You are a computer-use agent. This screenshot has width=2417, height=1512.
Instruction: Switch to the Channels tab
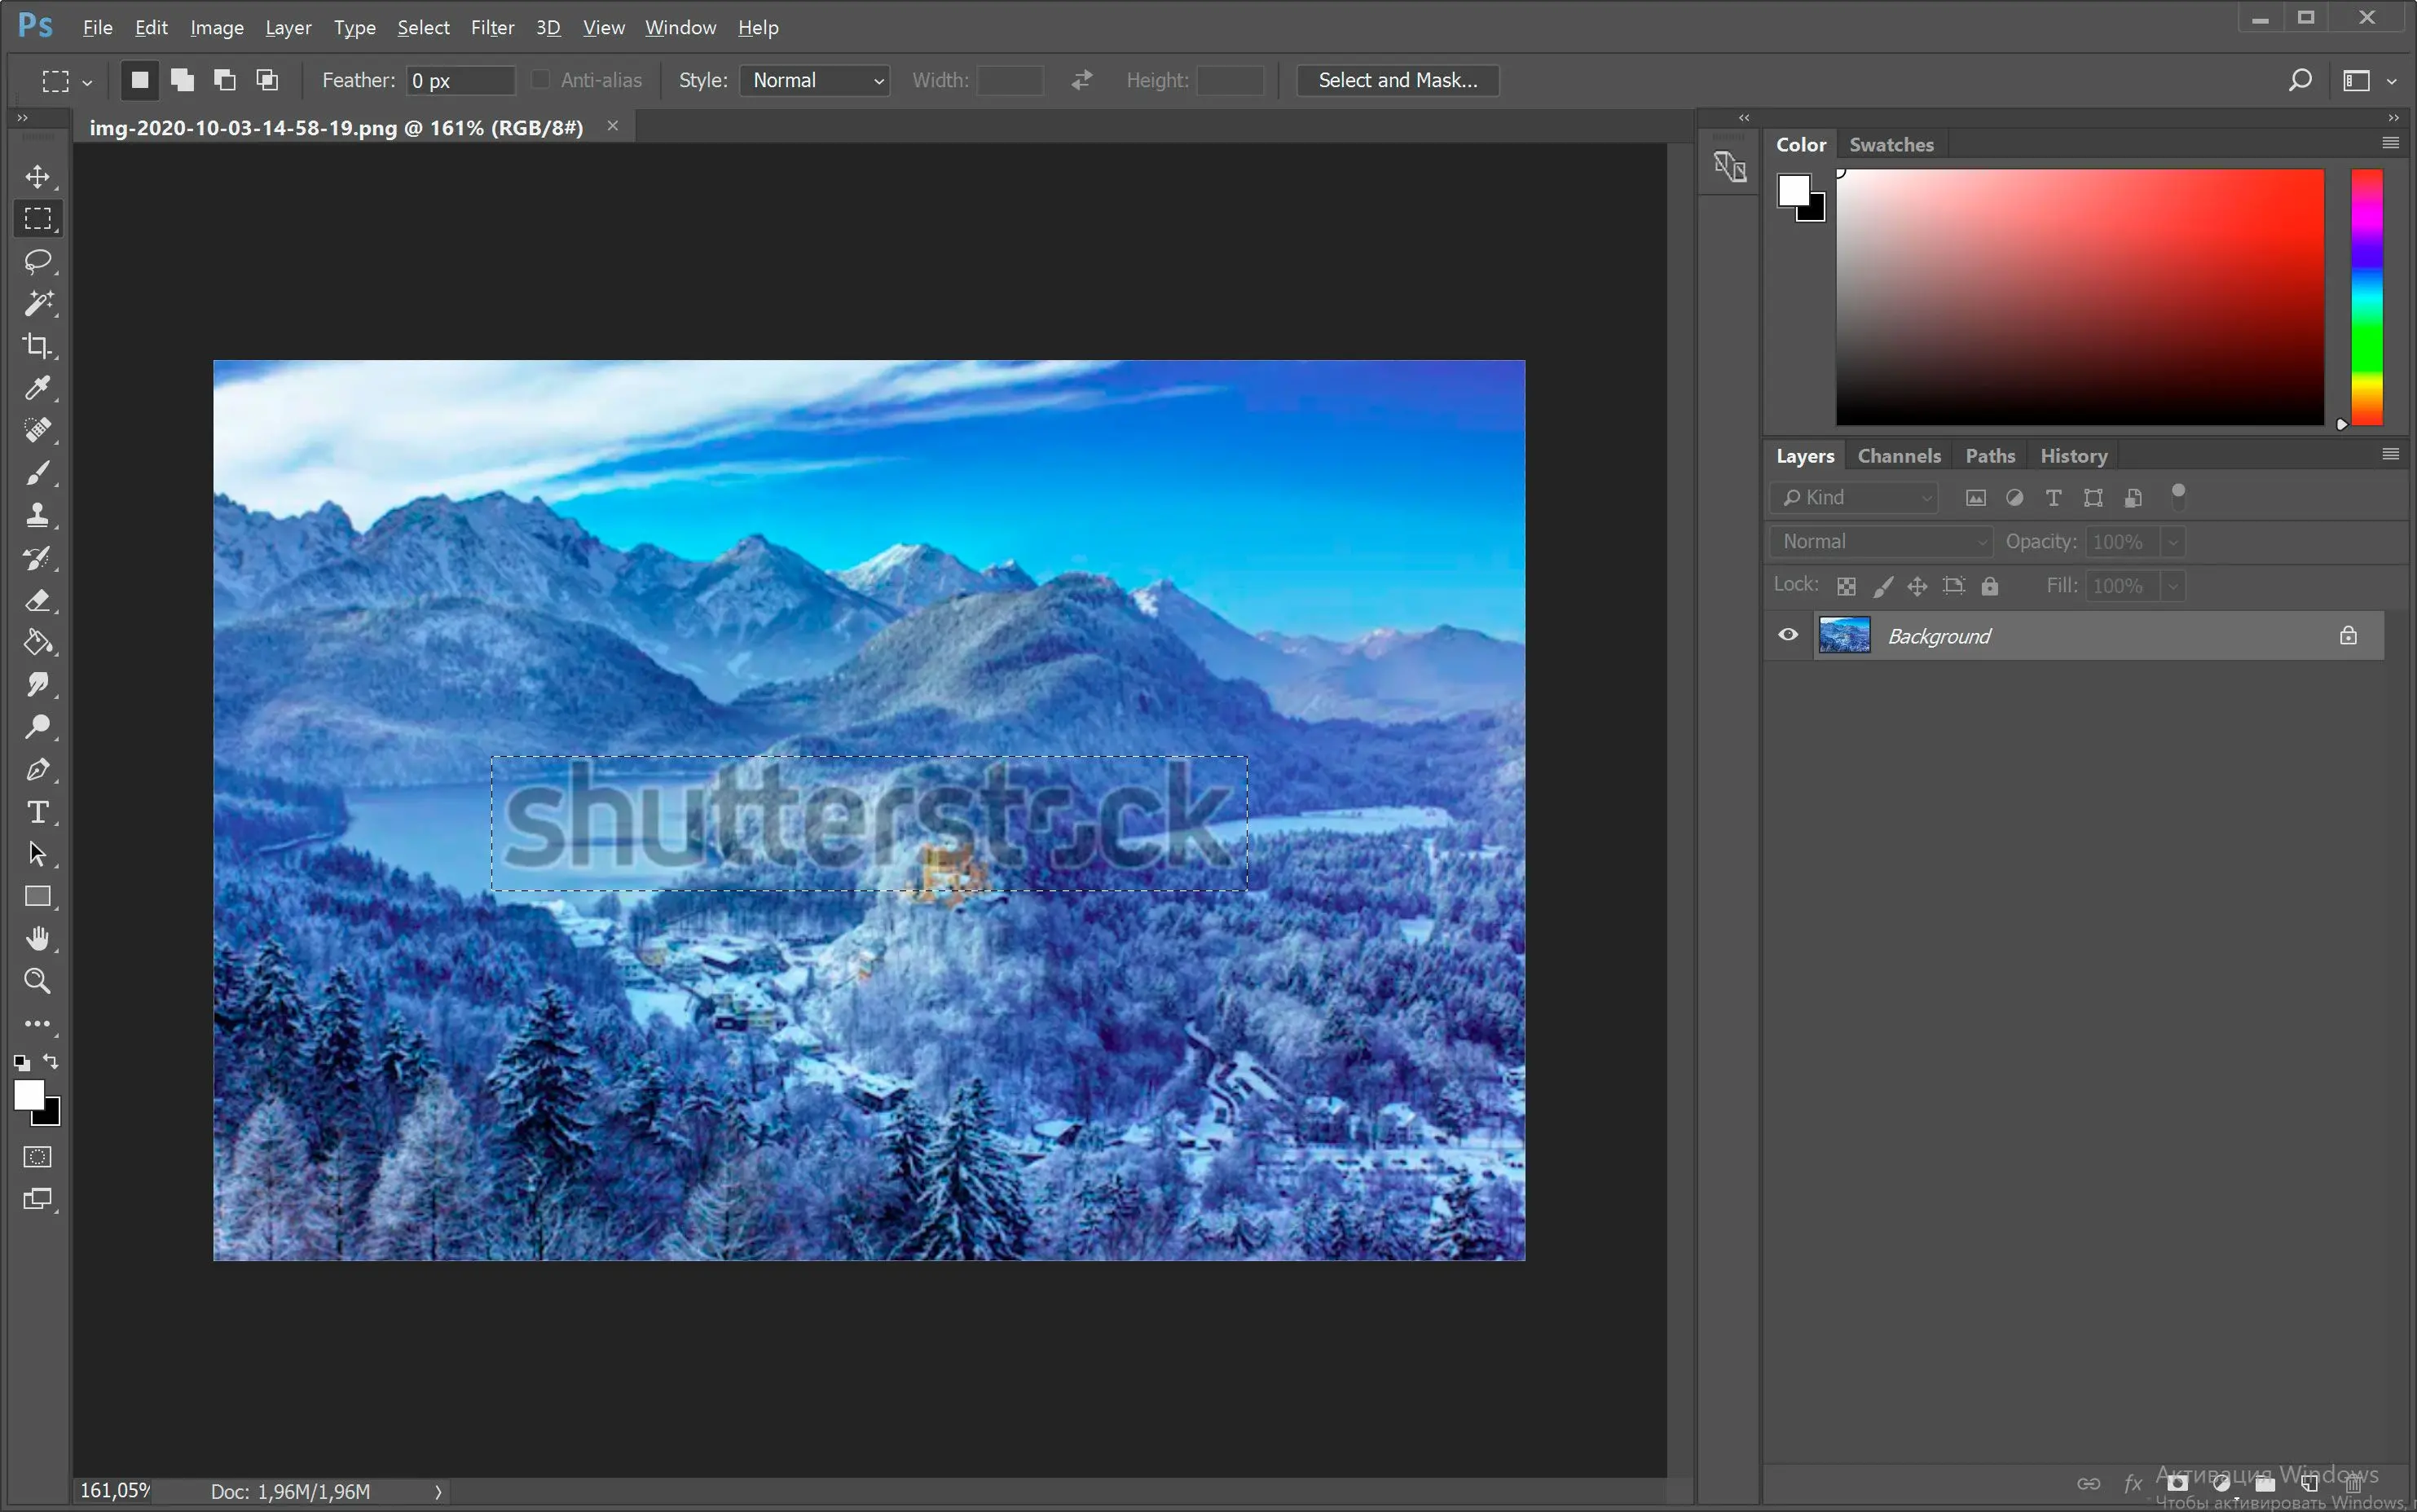(1898, 455)
